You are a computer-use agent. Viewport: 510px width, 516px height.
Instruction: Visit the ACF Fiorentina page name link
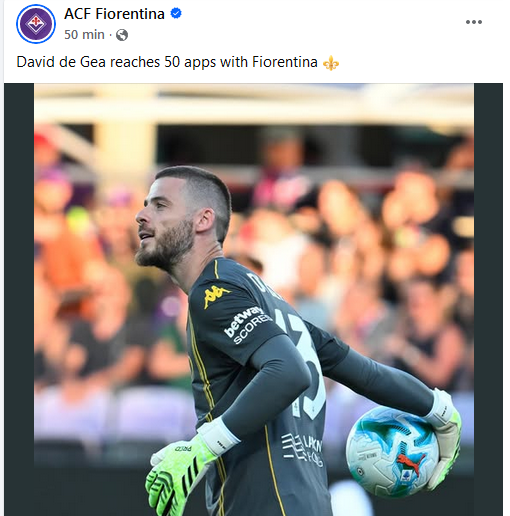pyautogui.click(x=114, y=14)
